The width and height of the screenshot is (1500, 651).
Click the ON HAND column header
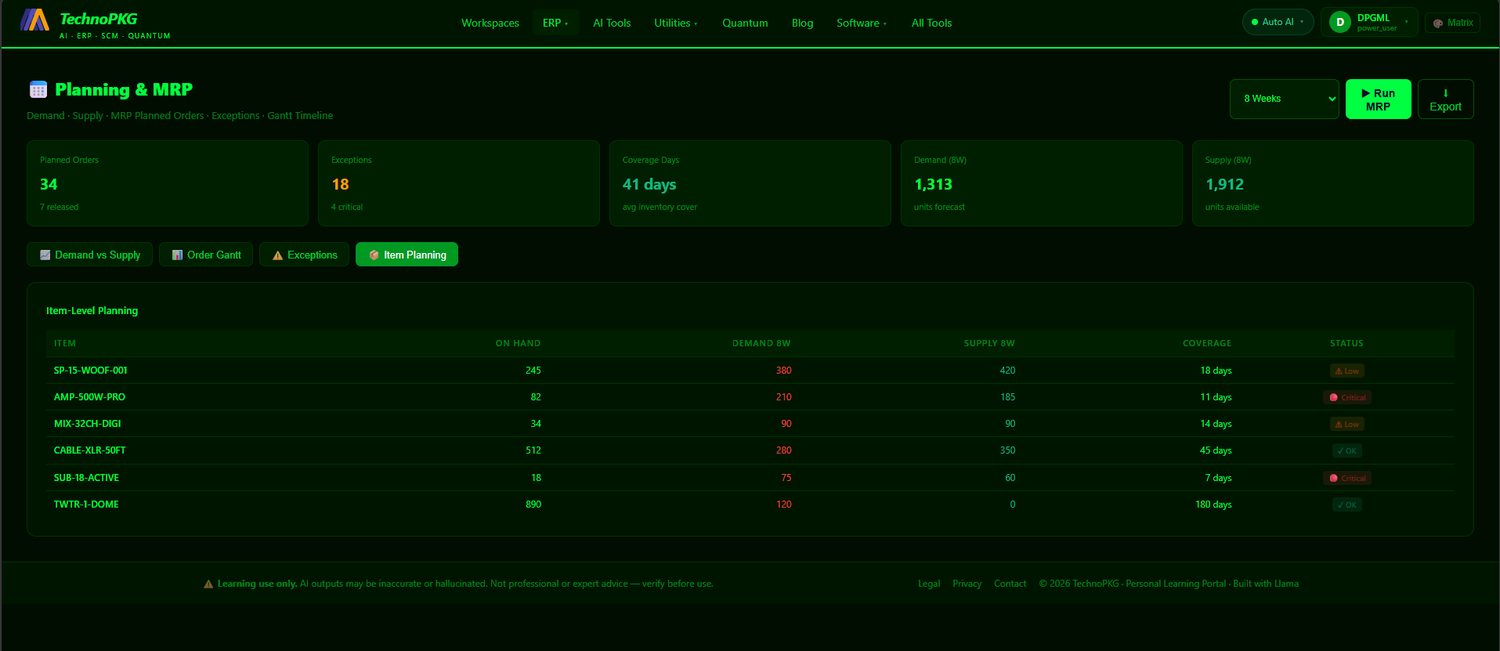518,343
